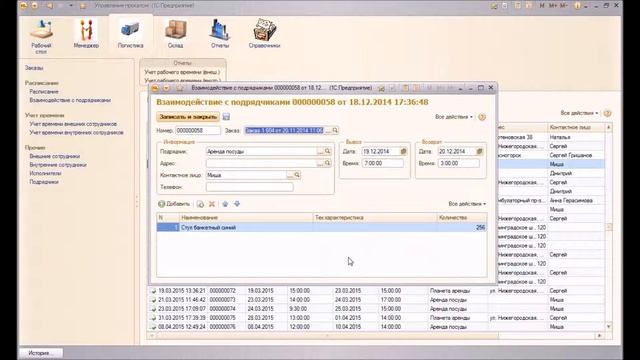Screen dimensions: 640x360
Task: Click the История button in the bottom bar
Action: click(x=40, y=353)
